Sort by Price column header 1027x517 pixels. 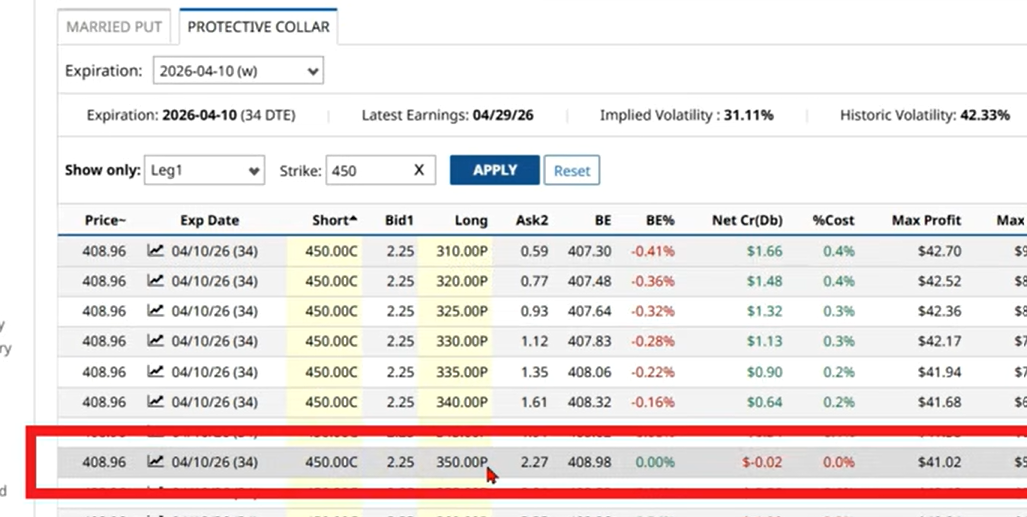click(105, 220)
